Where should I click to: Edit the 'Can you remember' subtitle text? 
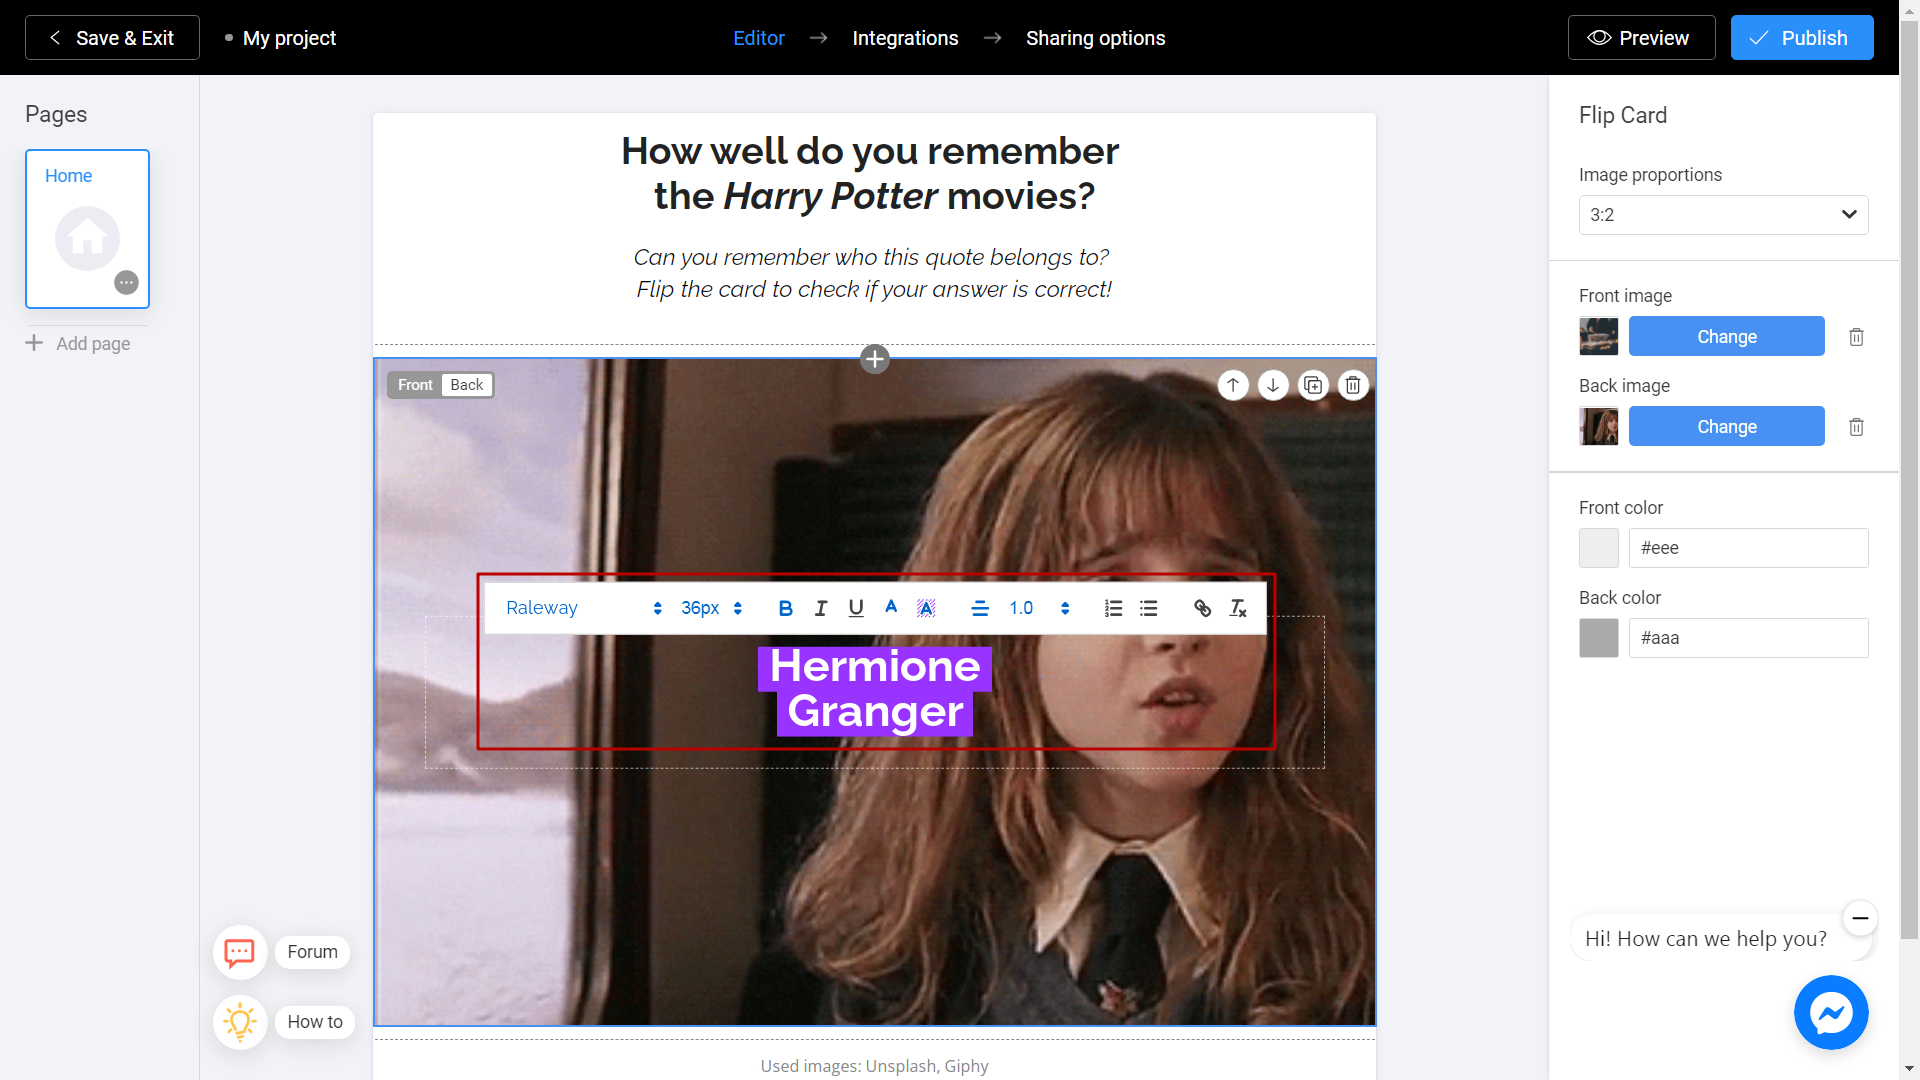pyautogui.click(x=874, y=273)
